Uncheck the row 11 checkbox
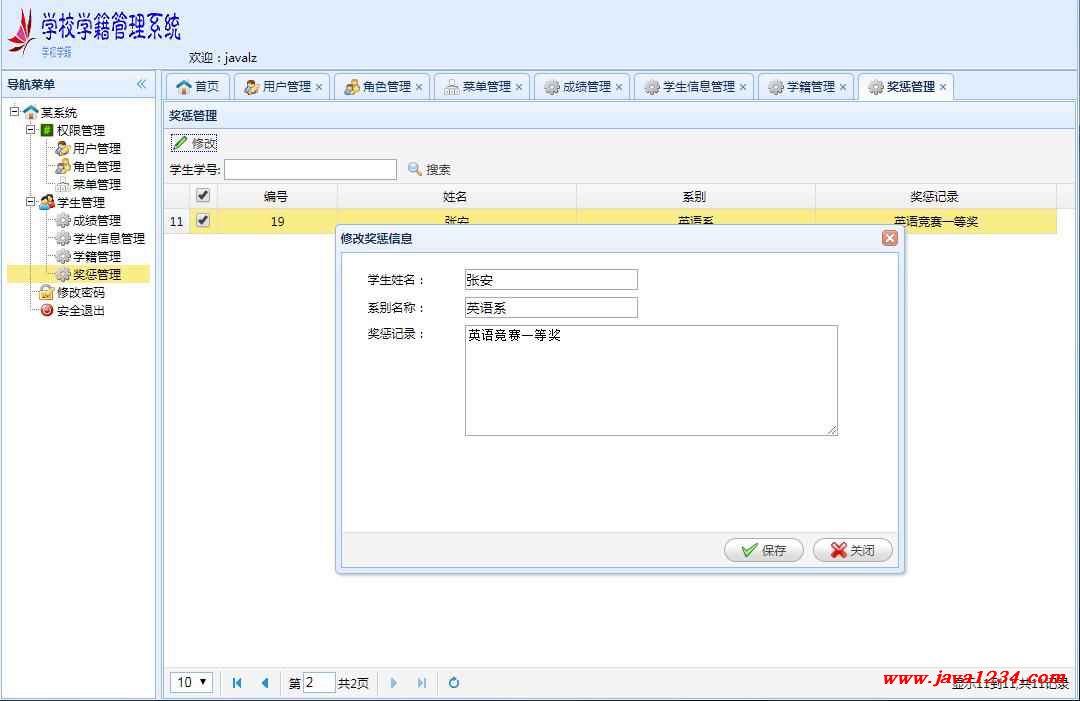 pos(203,221)
